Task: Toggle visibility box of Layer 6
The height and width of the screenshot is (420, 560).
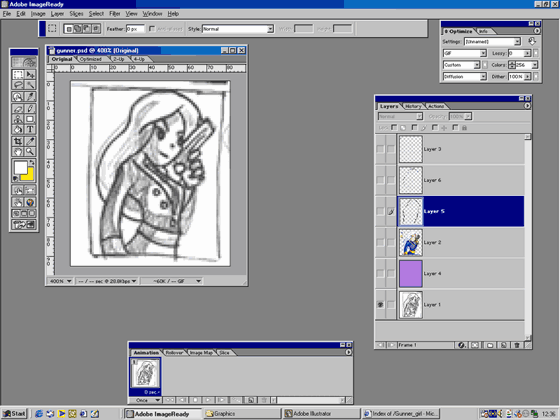Action: [380, 180]
